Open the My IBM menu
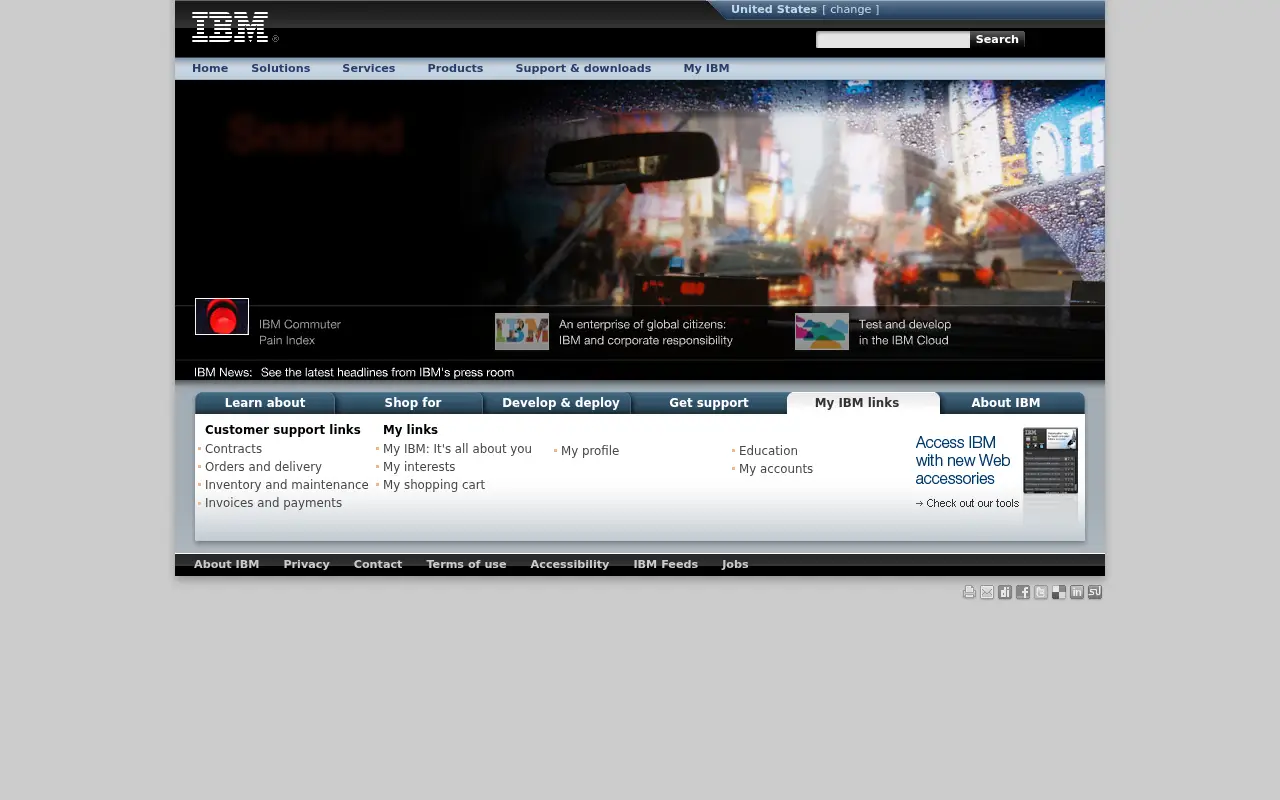Image resolution: width=1280 pixels, height=800 pixels. [706, 68]
